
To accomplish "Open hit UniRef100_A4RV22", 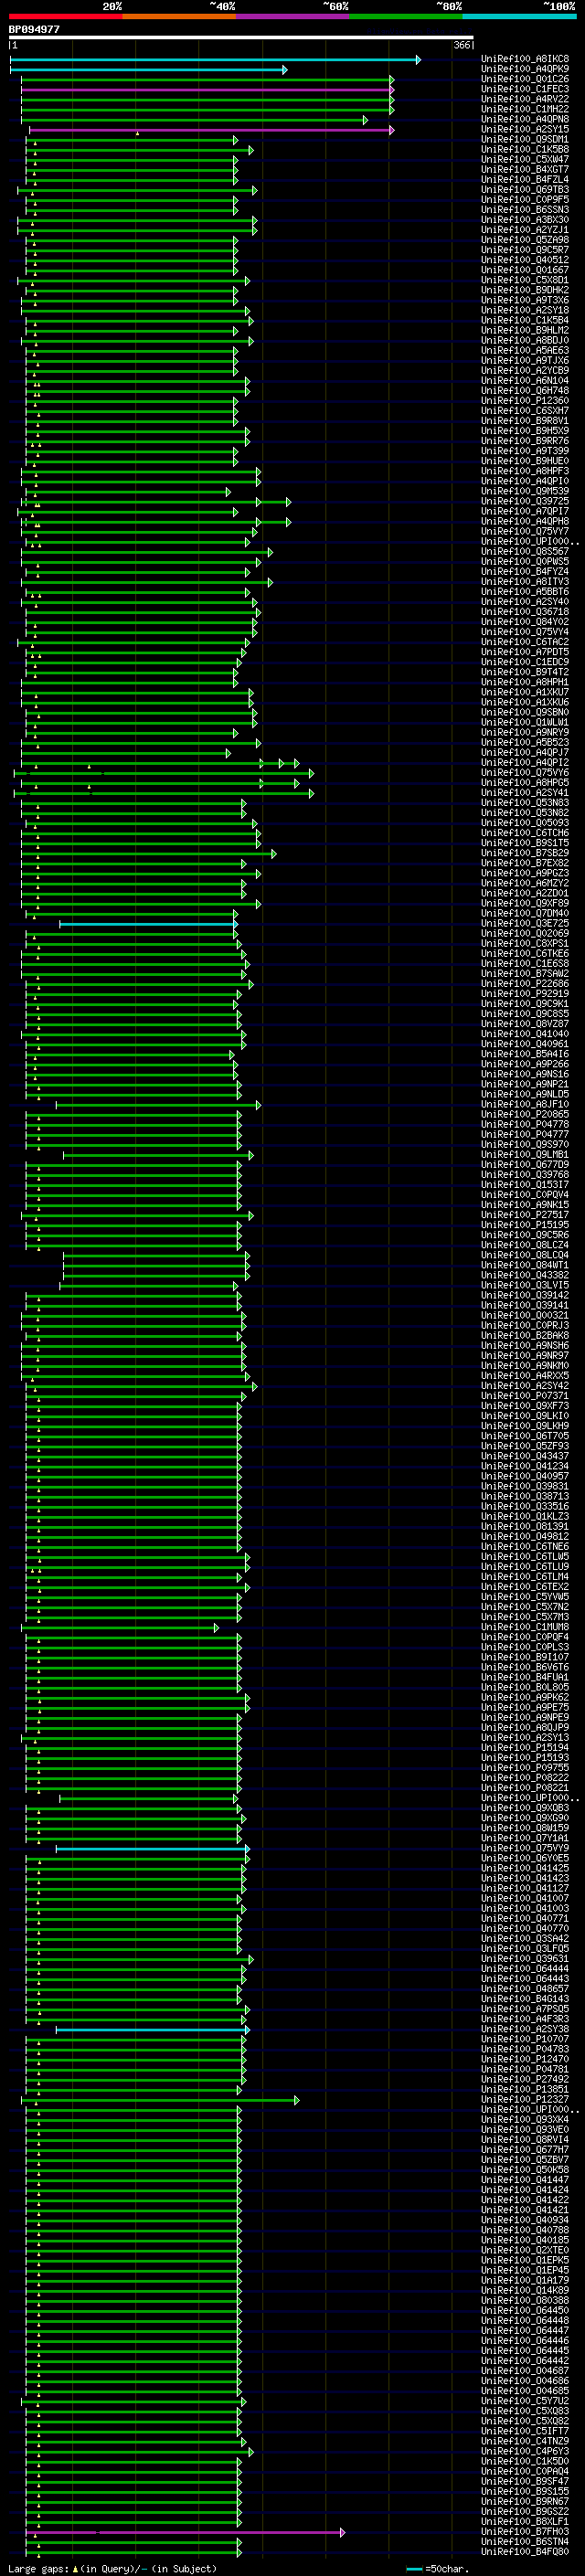I will 525,99.
